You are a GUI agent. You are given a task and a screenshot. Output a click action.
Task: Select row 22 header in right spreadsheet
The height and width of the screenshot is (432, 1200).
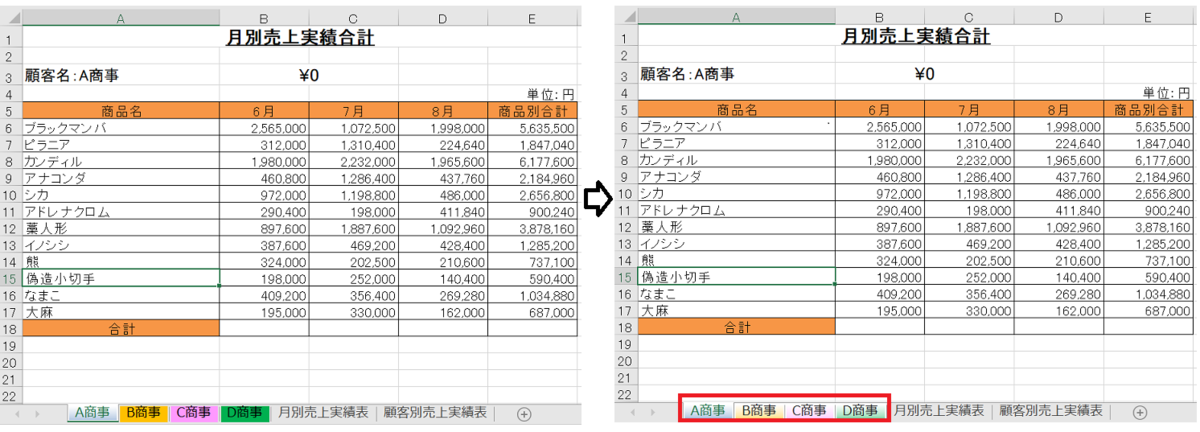[626, 393]
